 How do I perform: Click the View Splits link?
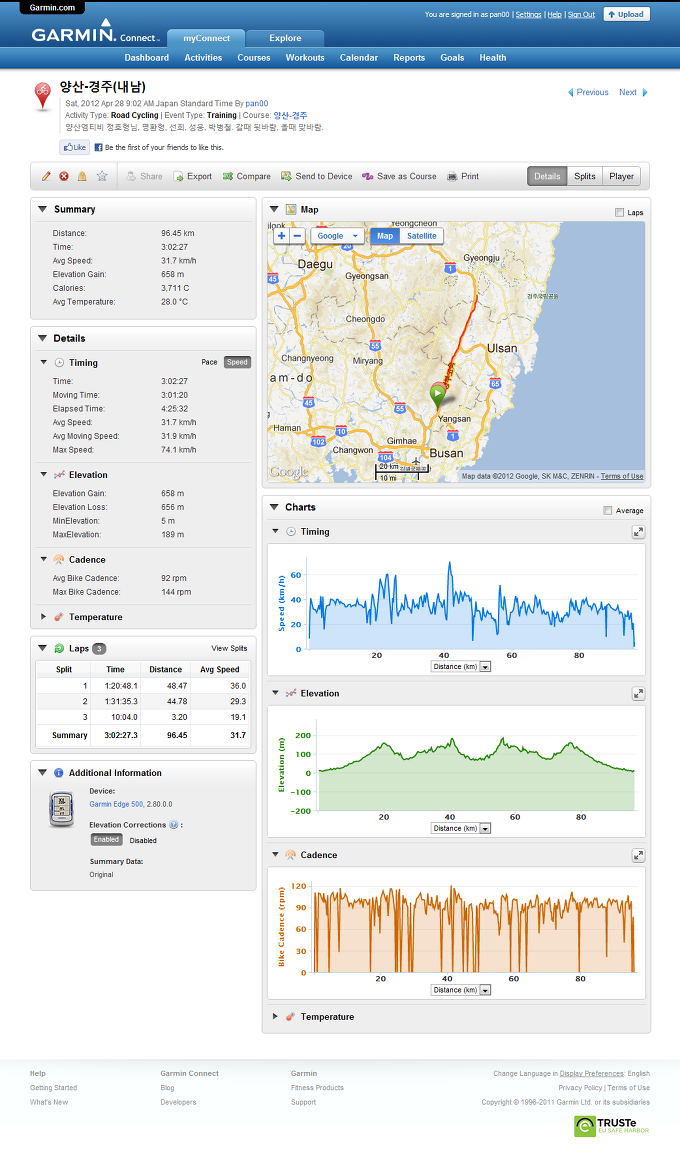point(229,648)
